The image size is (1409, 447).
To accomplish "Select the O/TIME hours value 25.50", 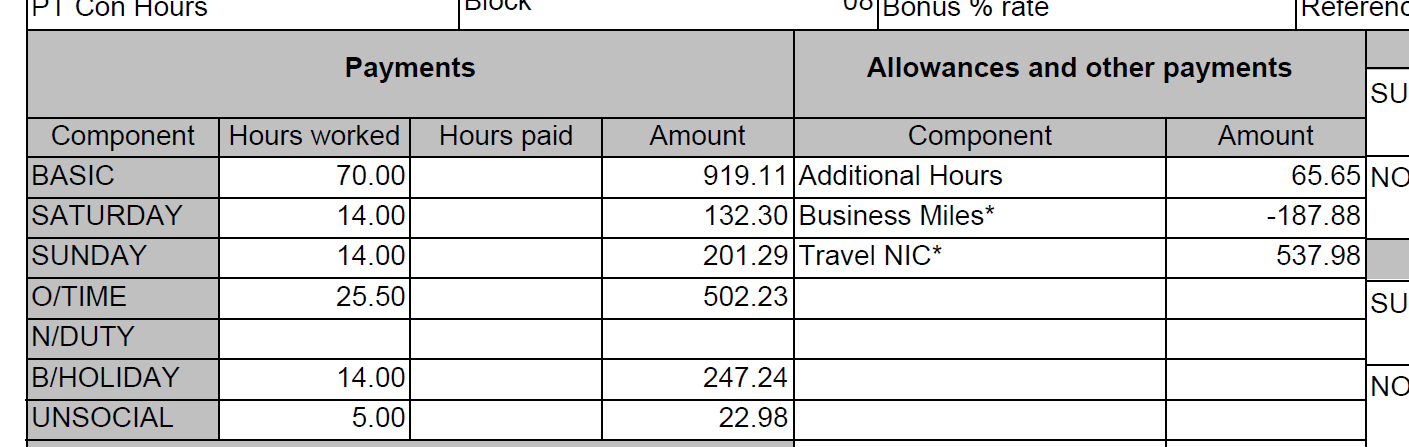I will [370, 297].
